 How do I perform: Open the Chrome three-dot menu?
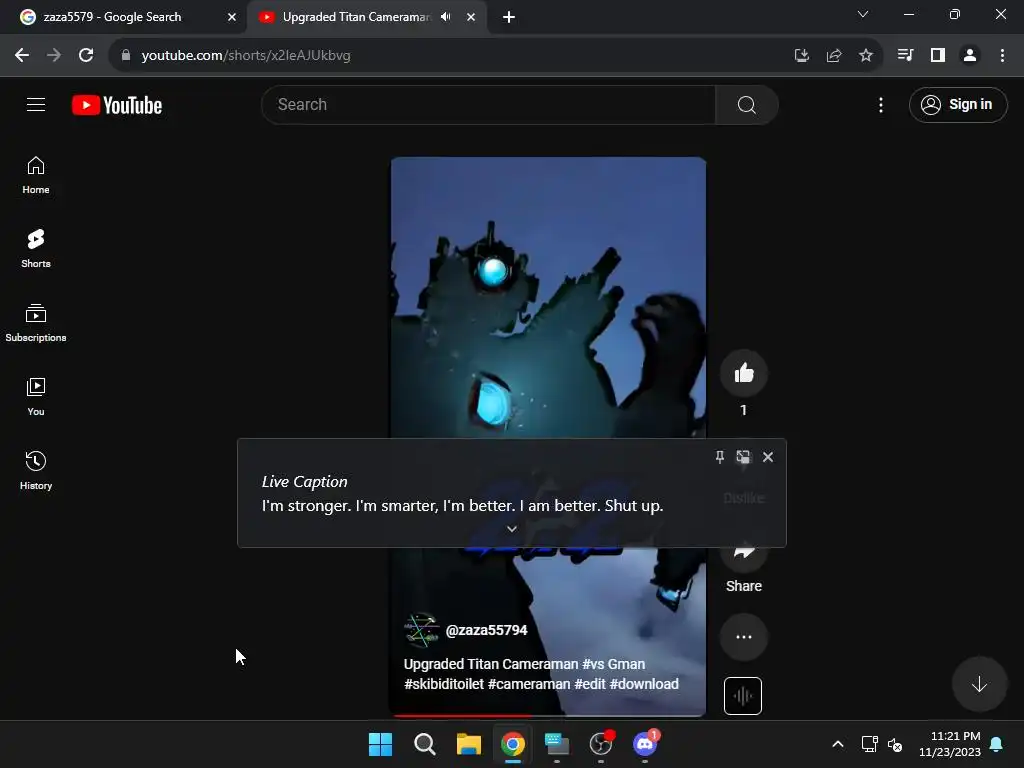click(1002, 56)
